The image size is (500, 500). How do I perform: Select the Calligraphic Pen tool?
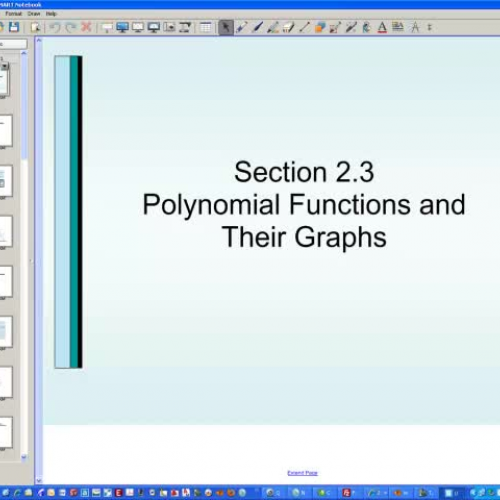pyautogui.click(x=257, y=27)
